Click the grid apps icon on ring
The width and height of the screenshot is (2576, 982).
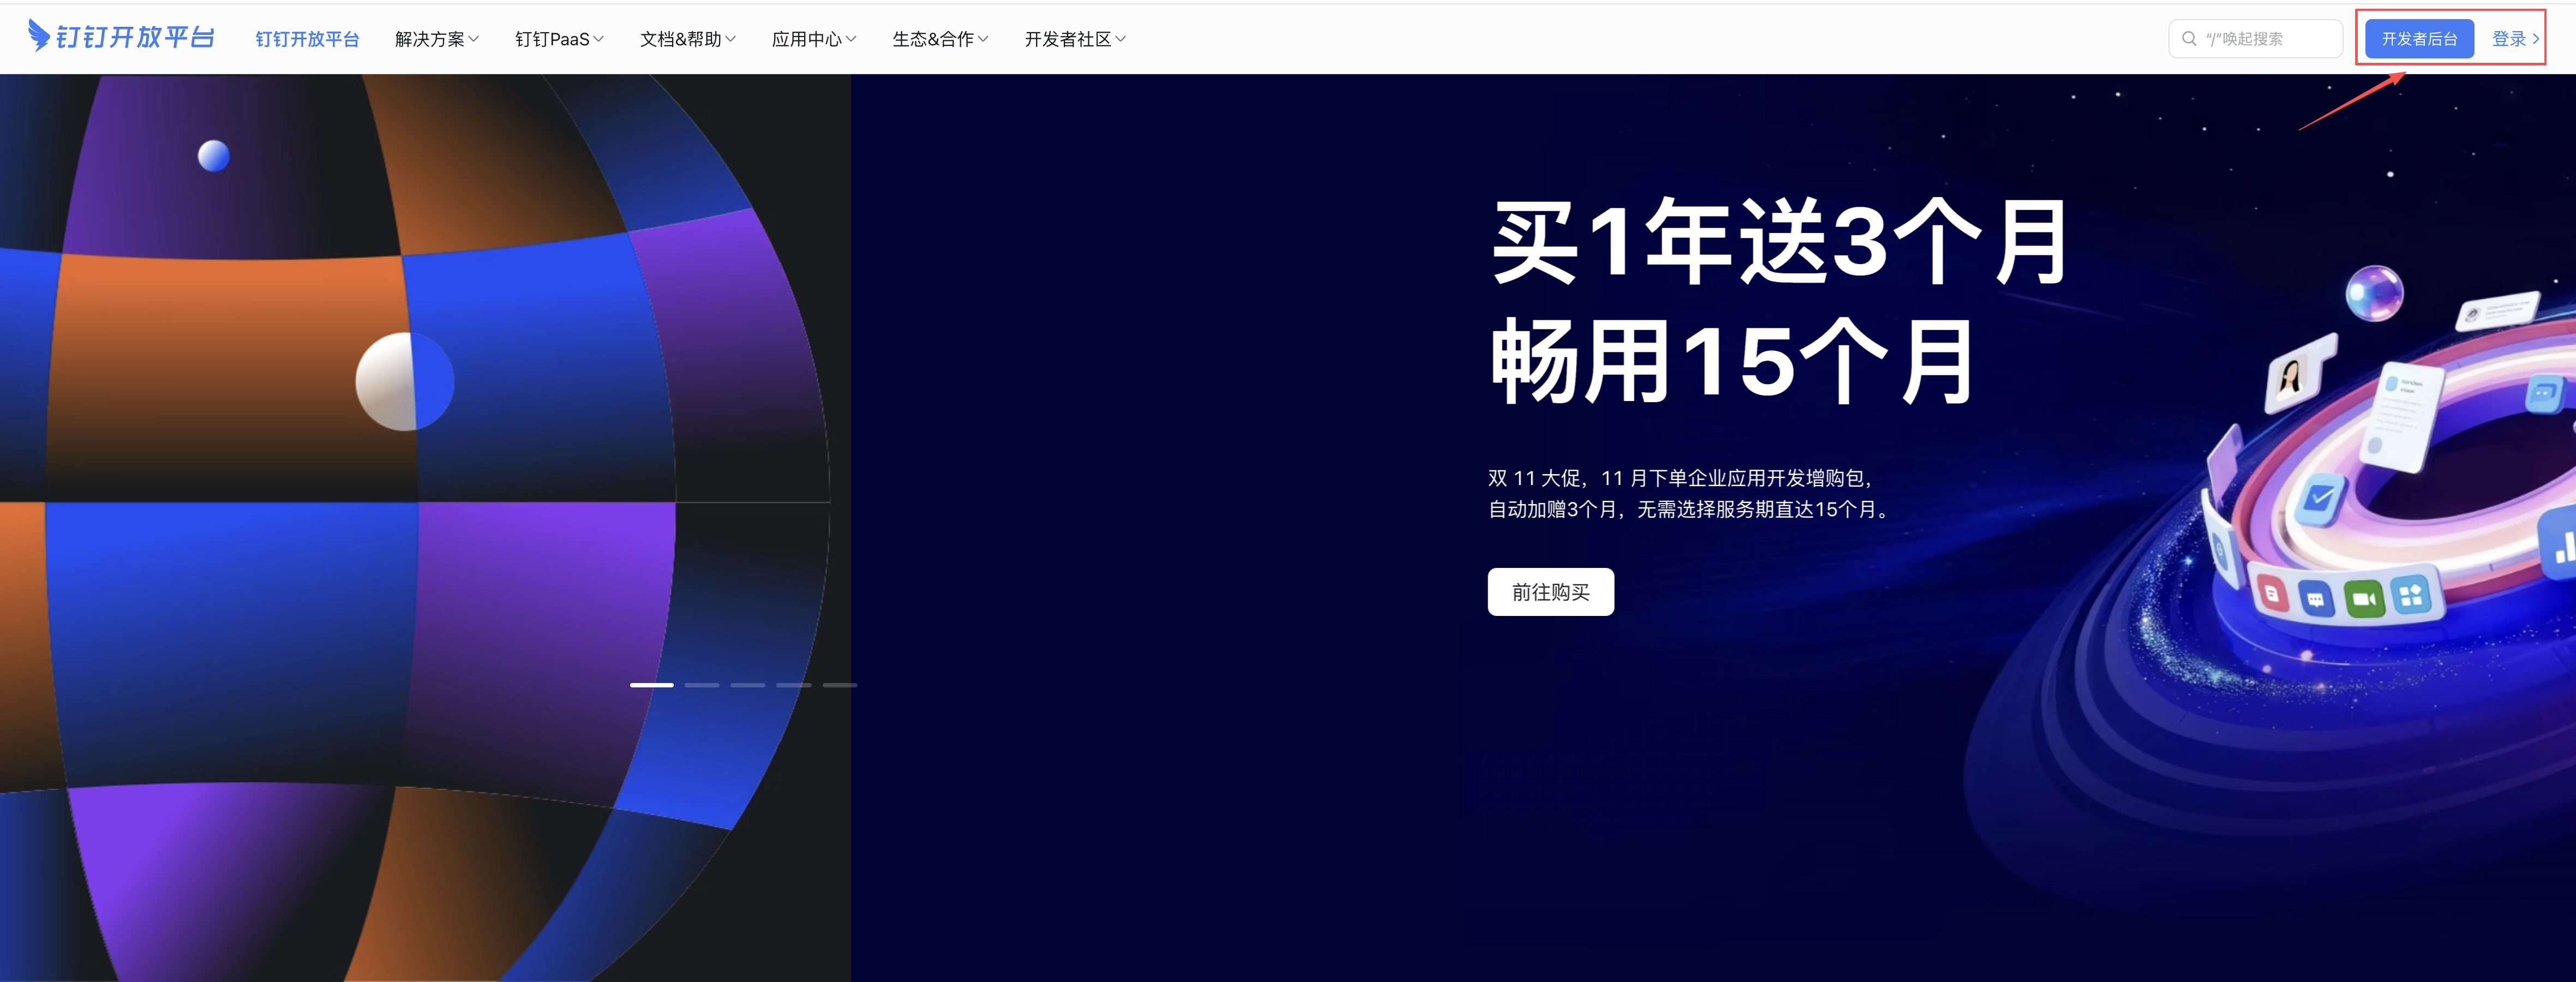tap(2411, 595)
